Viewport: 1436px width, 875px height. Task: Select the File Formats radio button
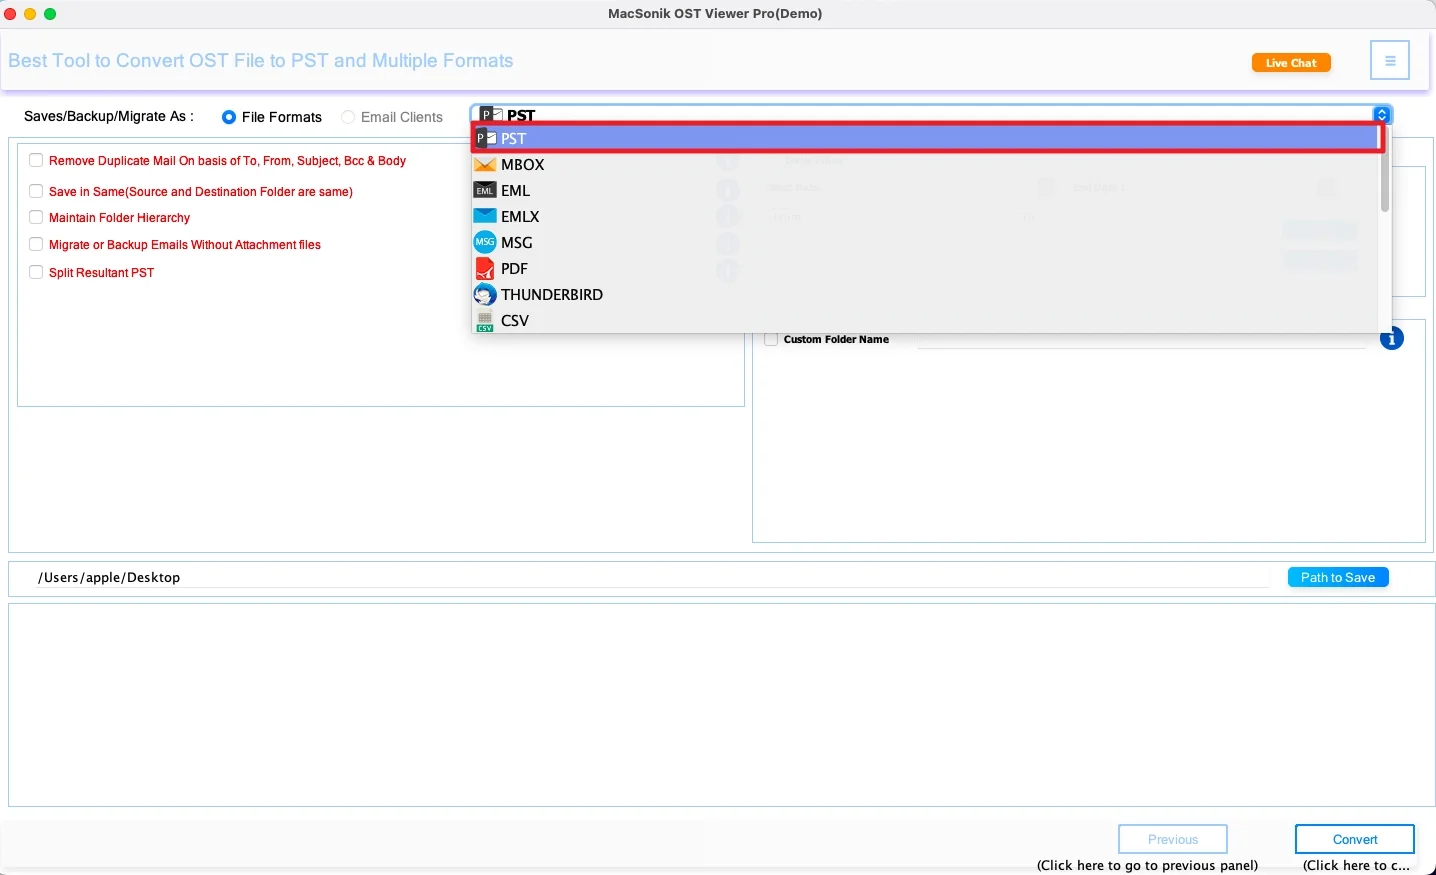click(229, 117)
